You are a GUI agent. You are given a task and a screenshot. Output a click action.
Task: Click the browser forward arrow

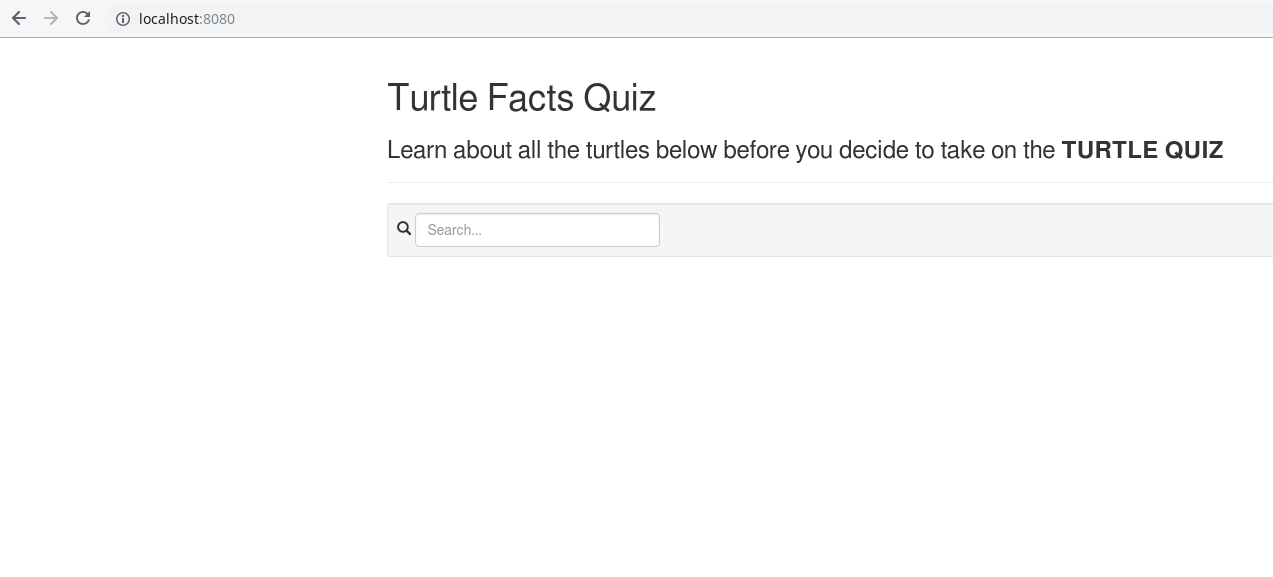51,18
